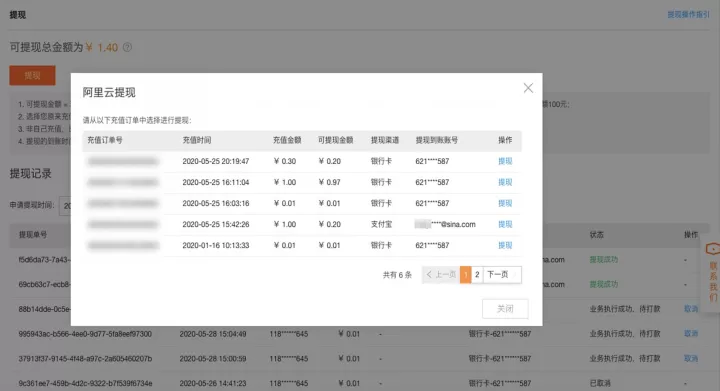Image resolution: width=720 pixels, height=391 pixels.
Task: Click 提现 for the 20:19:47 order
Action: [505, 161]
